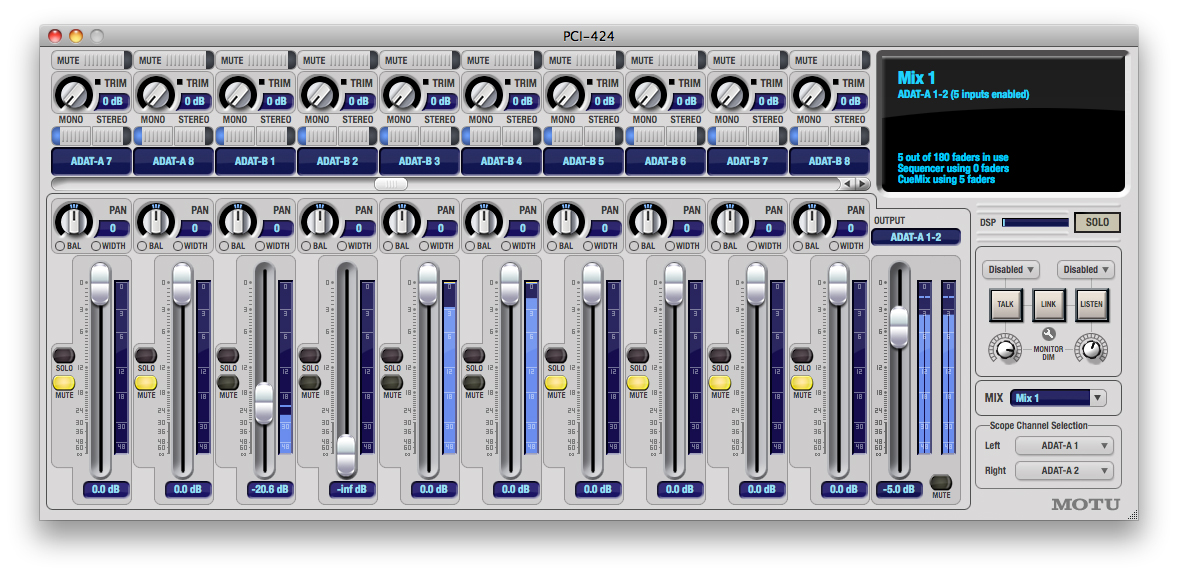The image size is (1178, 575).
Task: Click '5 out of 180 faders in use' text
Action: tap(953, 158)
